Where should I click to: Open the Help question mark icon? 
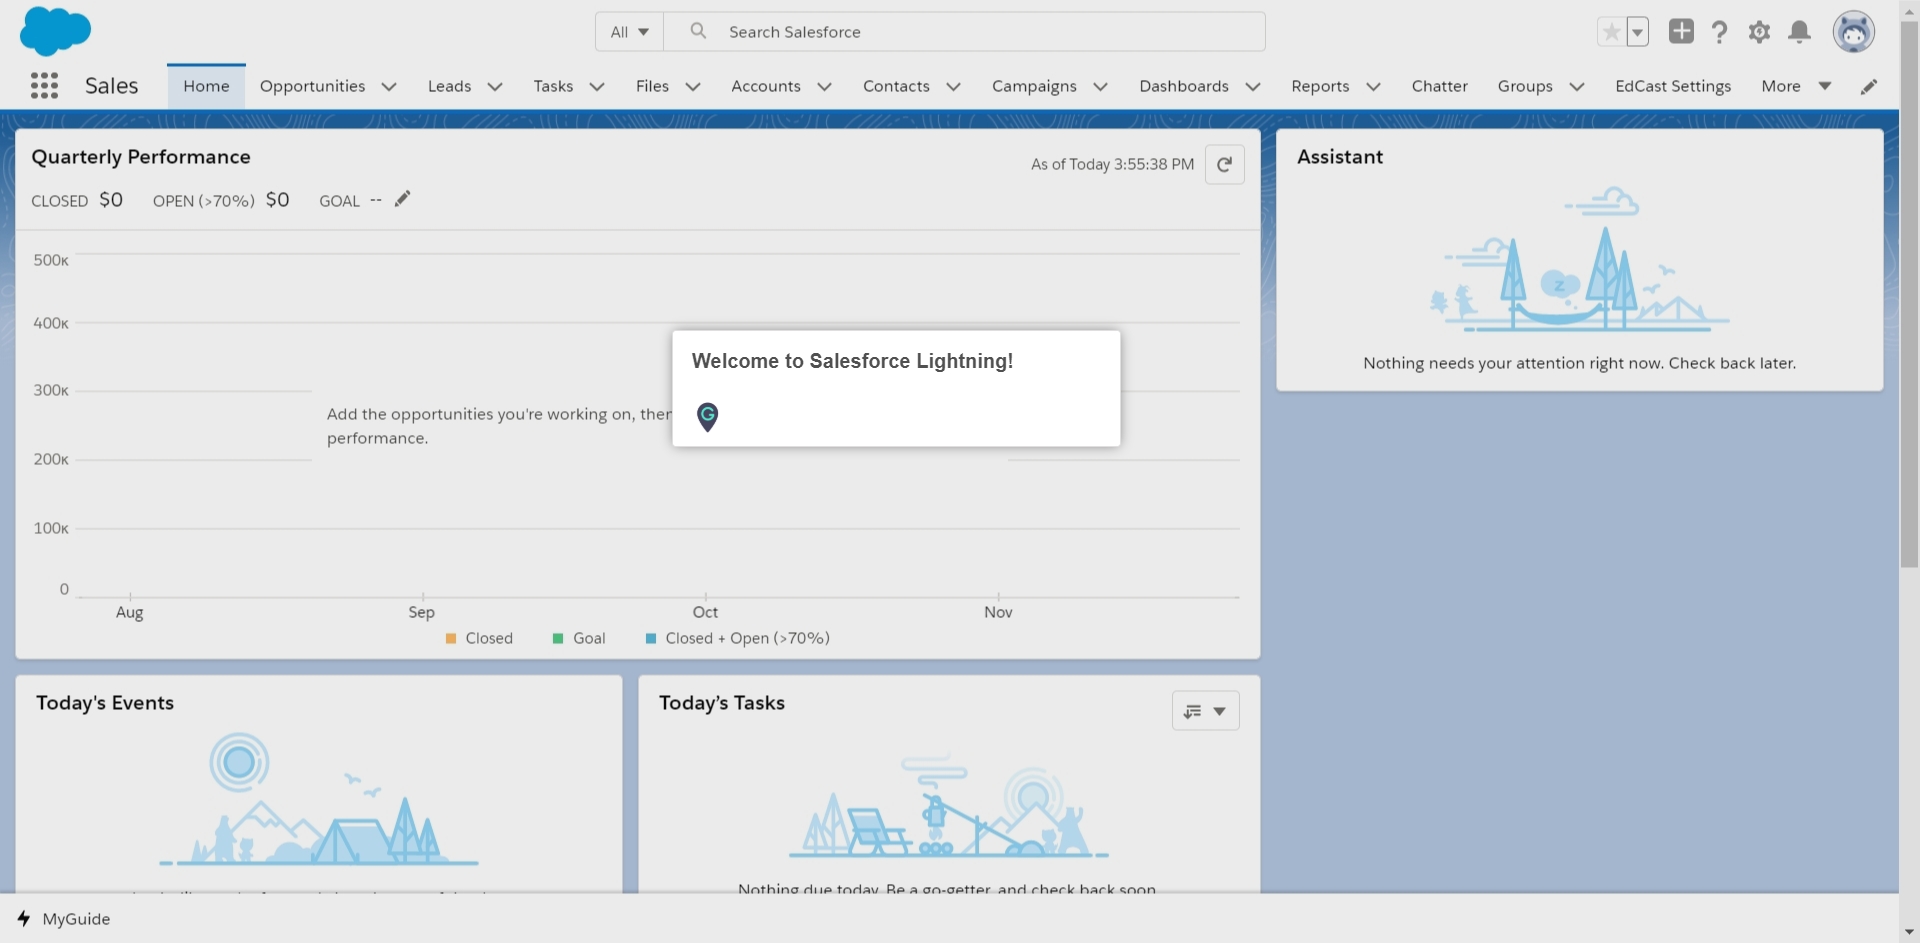(x=1719, y=32)
